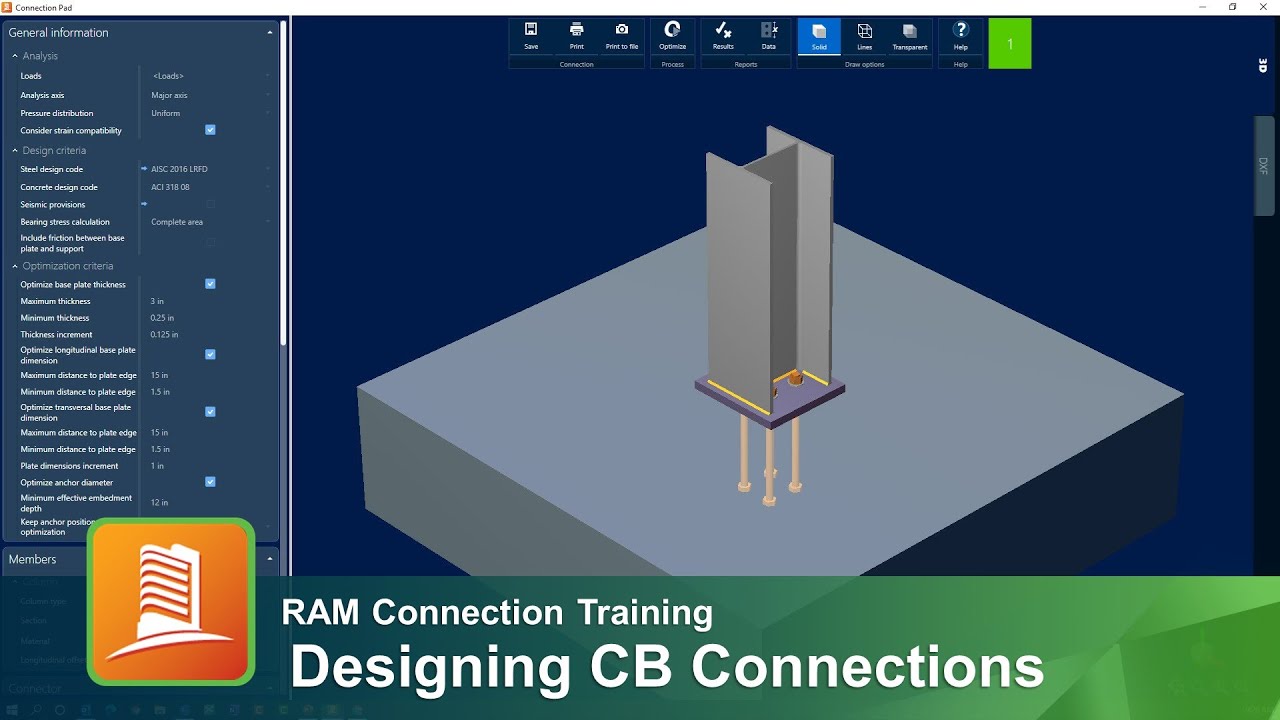Toggle Optimize transversal base plate dimension checkbox
This screenshot has width=1280, height=720.
pos(210,411)
